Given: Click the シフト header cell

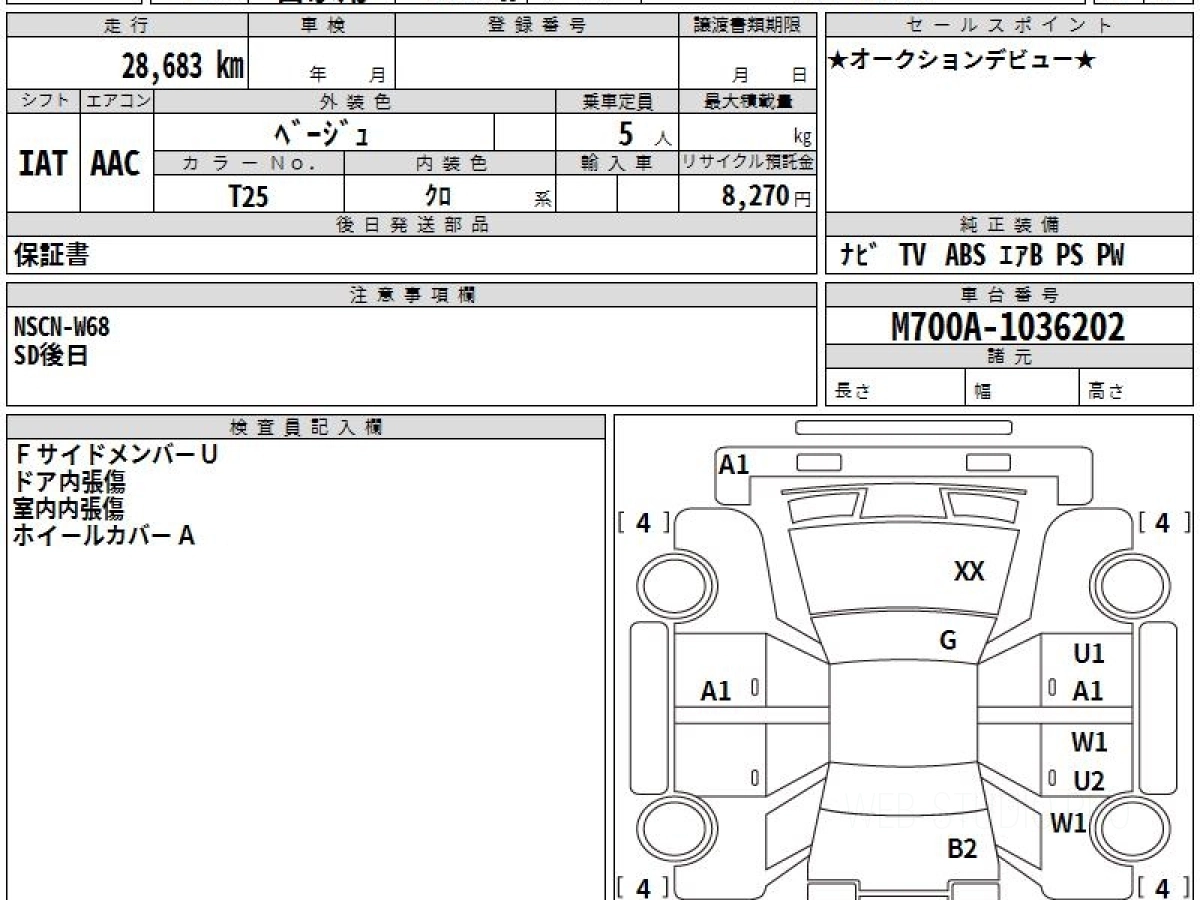Looking at the screenshot, I should [x=43, y=101].
